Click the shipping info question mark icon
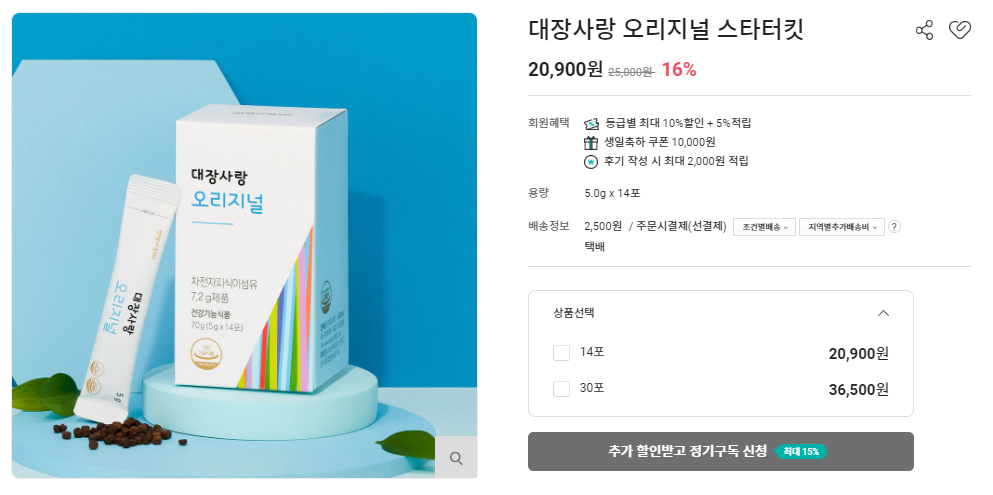Image resolution: width=993 pixels, height=495 pixels. pyautogui.click(x=894, y=227)
